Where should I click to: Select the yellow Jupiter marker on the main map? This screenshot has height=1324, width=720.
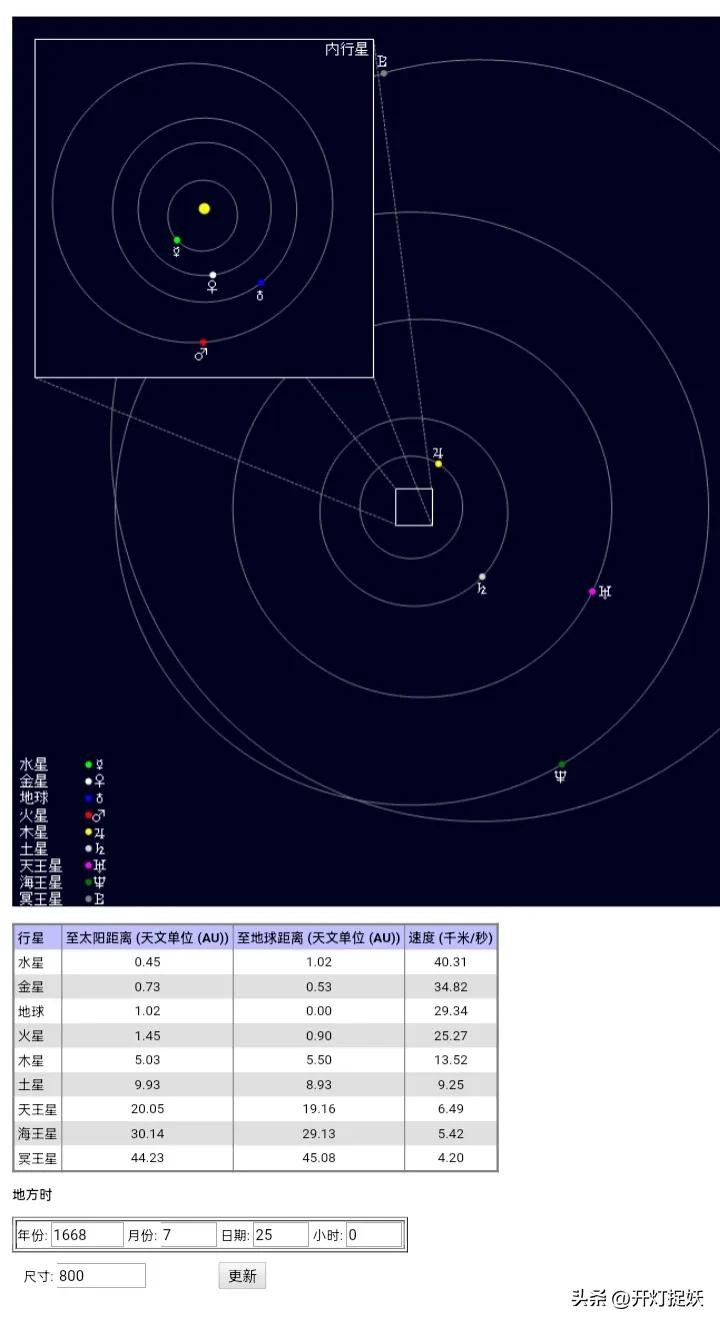[438, 464]
